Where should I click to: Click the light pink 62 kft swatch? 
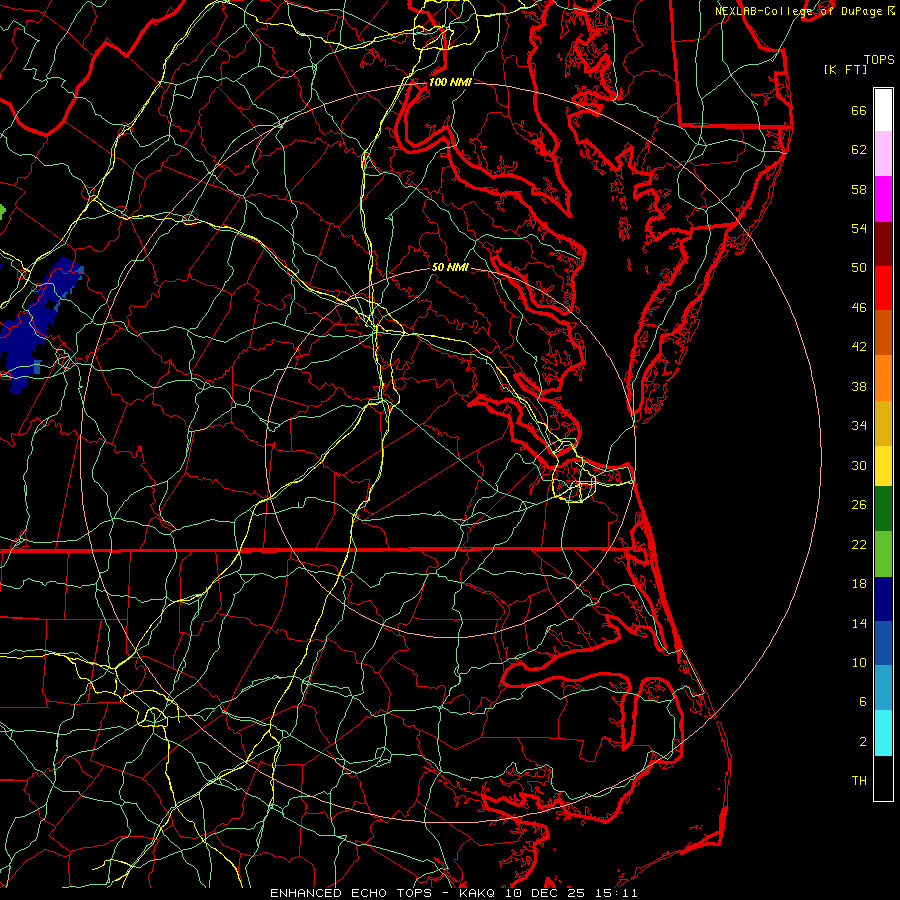[883, 153]
